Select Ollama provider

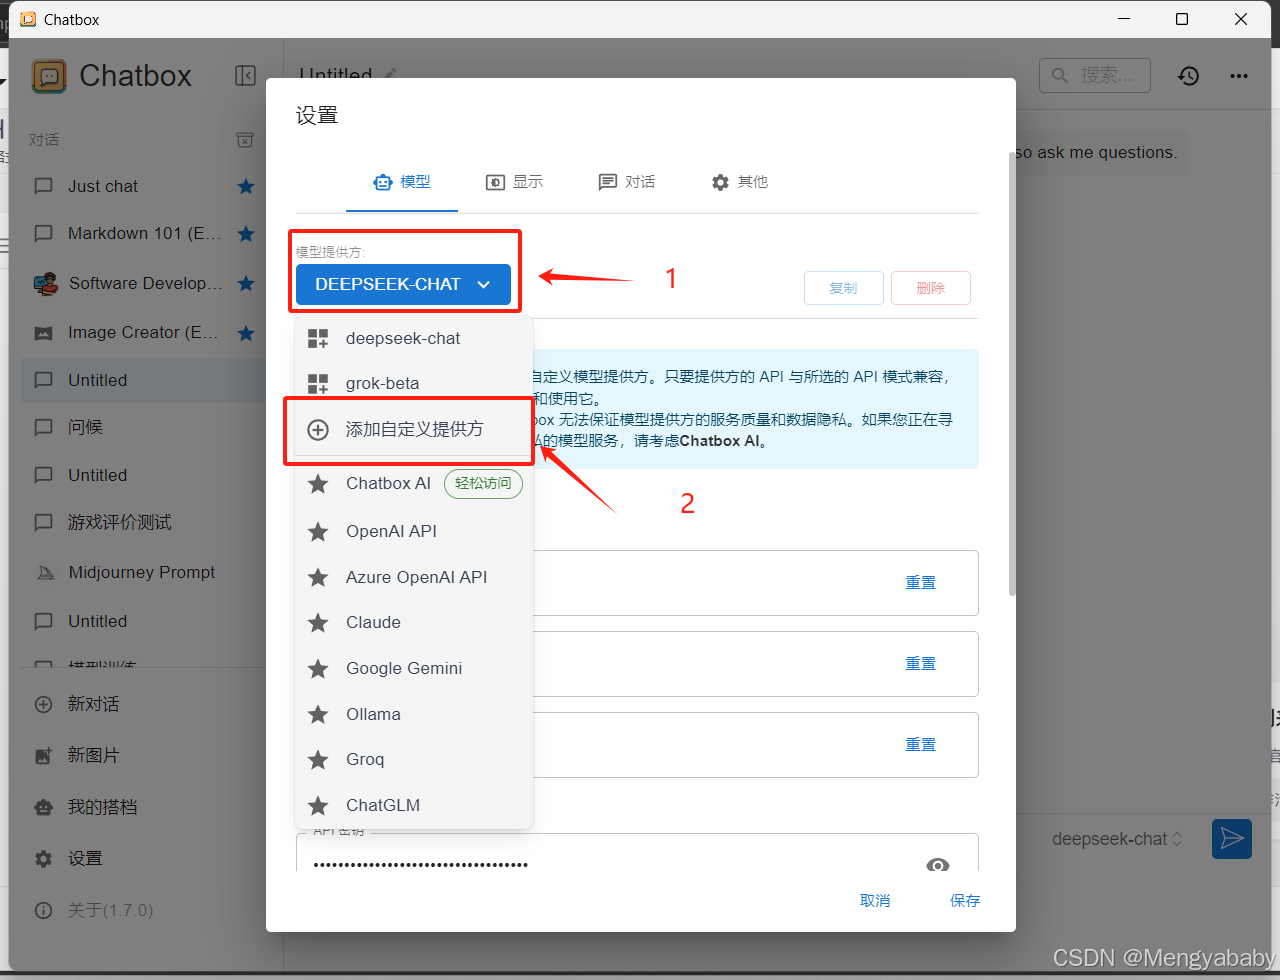(x=414, y=714)
